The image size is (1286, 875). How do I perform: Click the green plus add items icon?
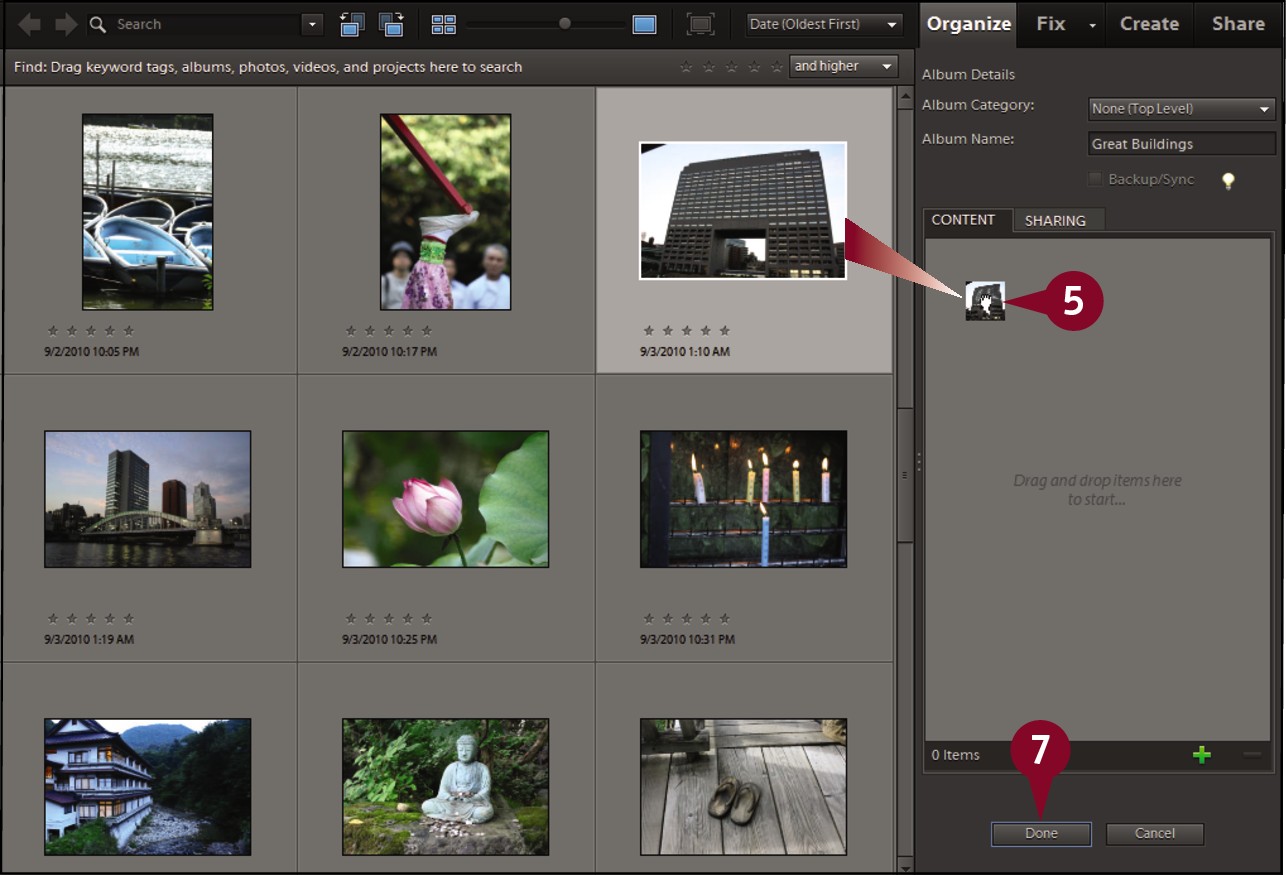click(x=1202, y=755)
